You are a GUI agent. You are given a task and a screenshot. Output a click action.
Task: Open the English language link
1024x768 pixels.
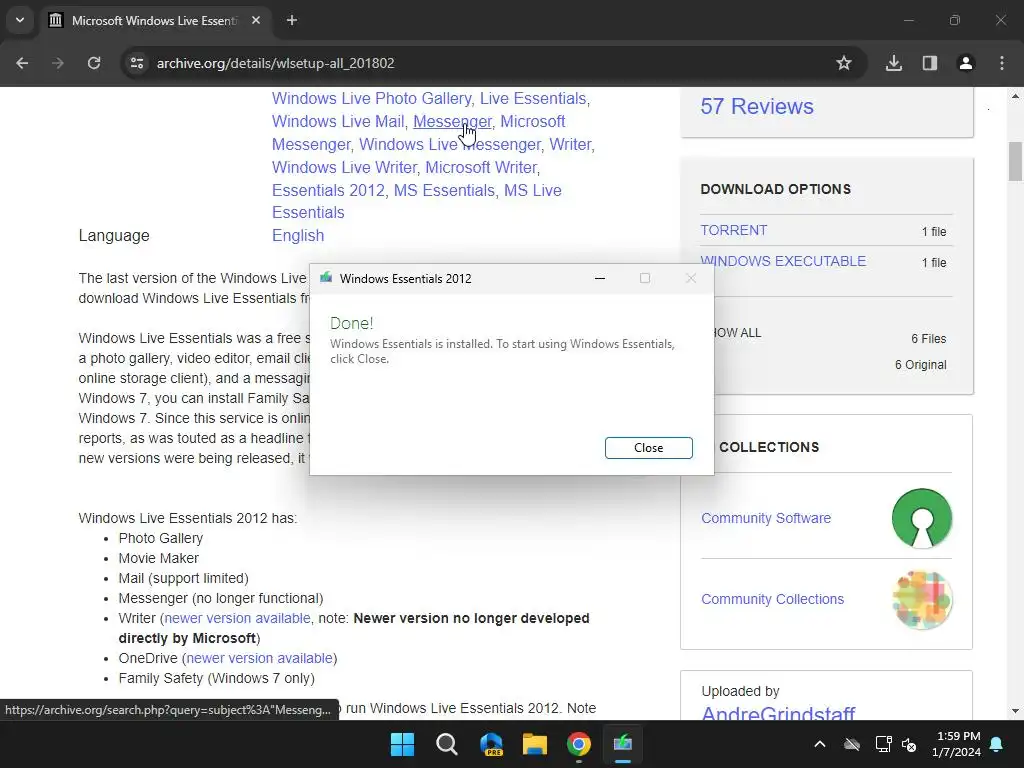298,236
